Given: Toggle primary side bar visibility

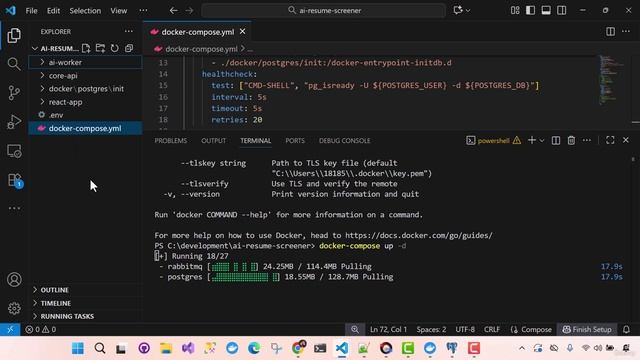Looking at the screenshot, I should pyautogui.click(x=530, y=10).
